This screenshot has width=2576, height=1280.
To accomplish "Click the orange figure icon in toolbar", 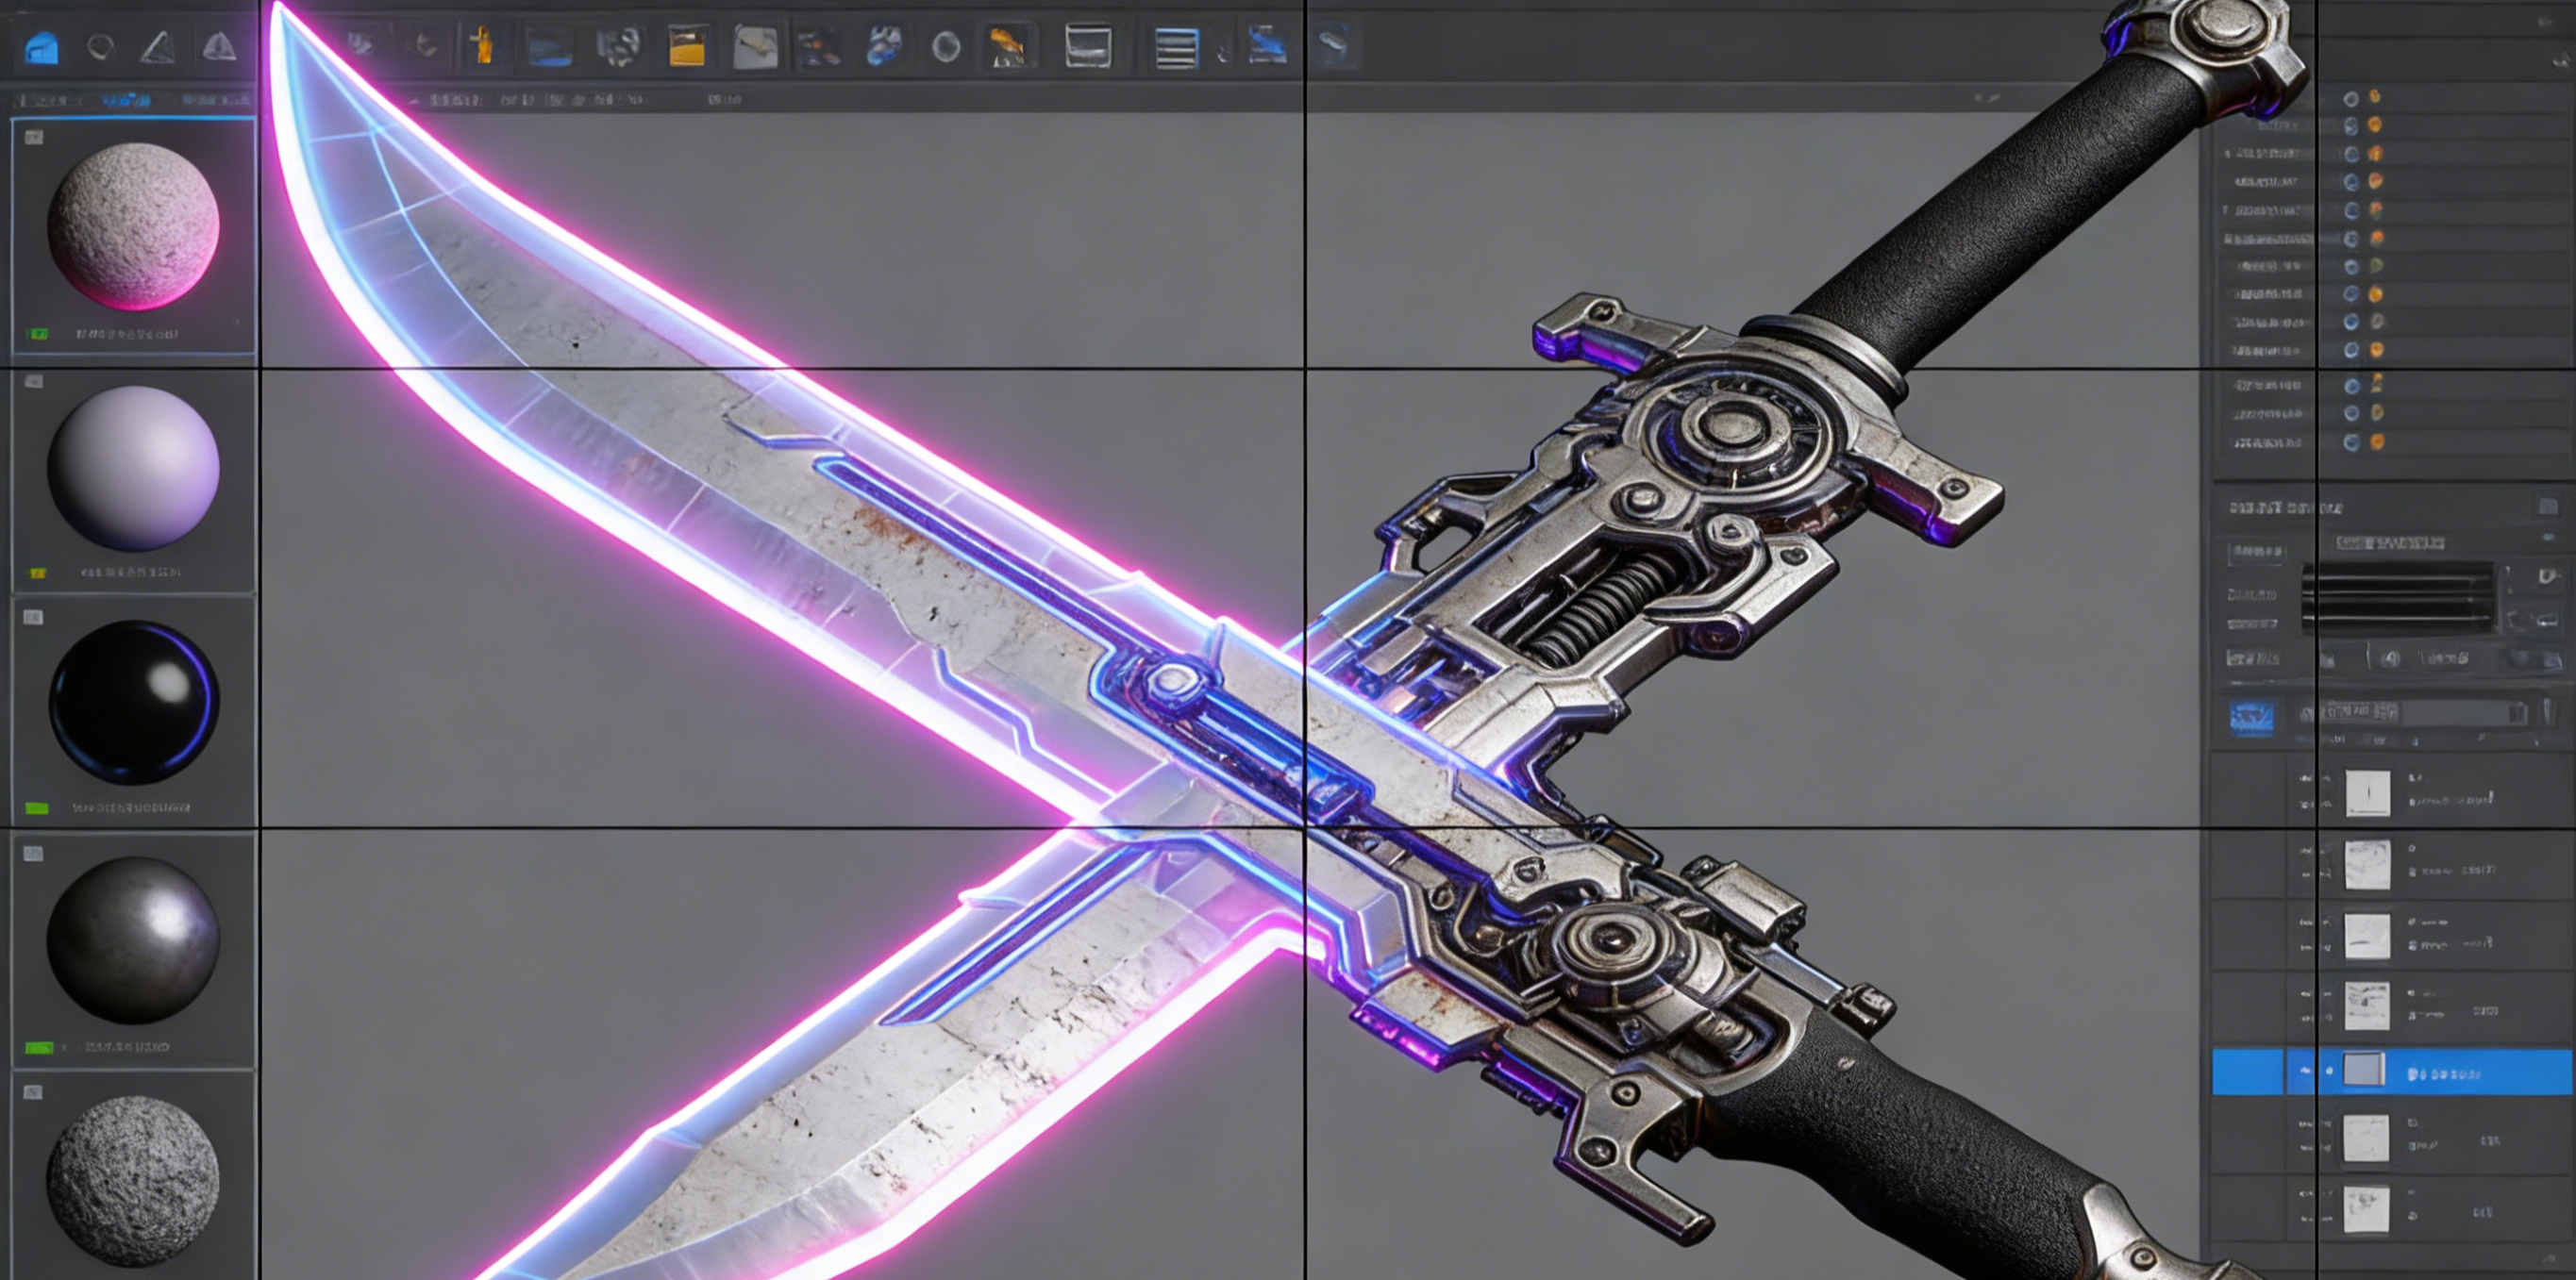I will click(482, 45).
